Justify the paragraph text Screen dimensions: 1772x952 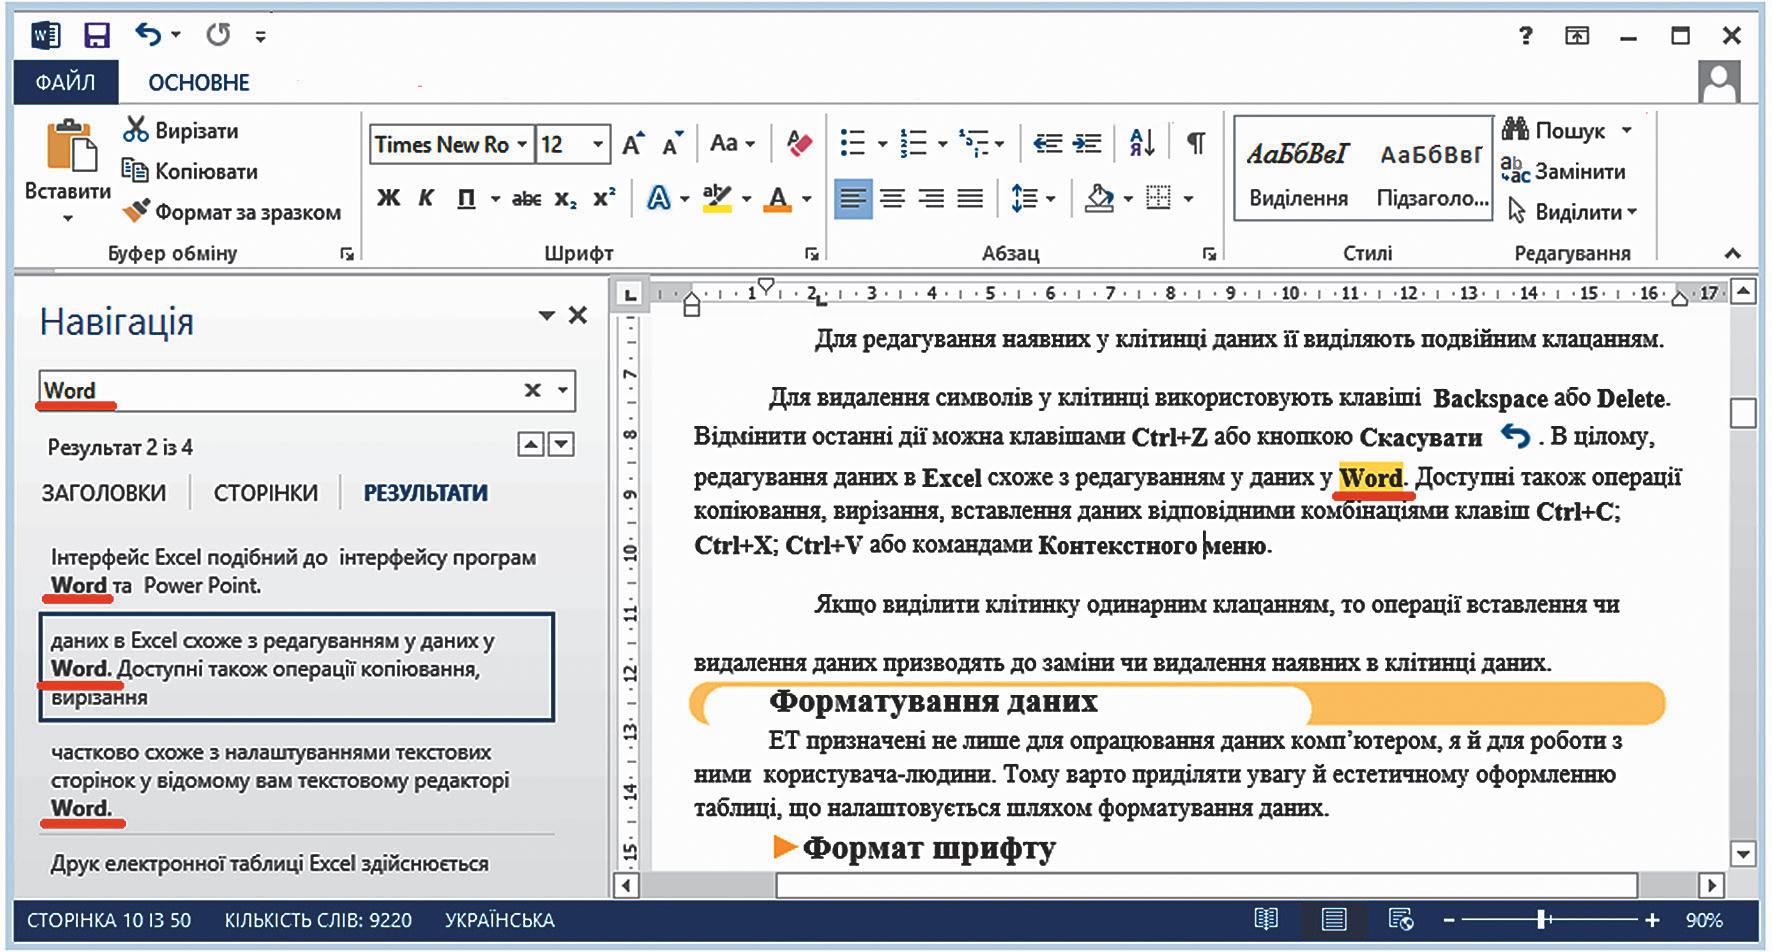970,198
